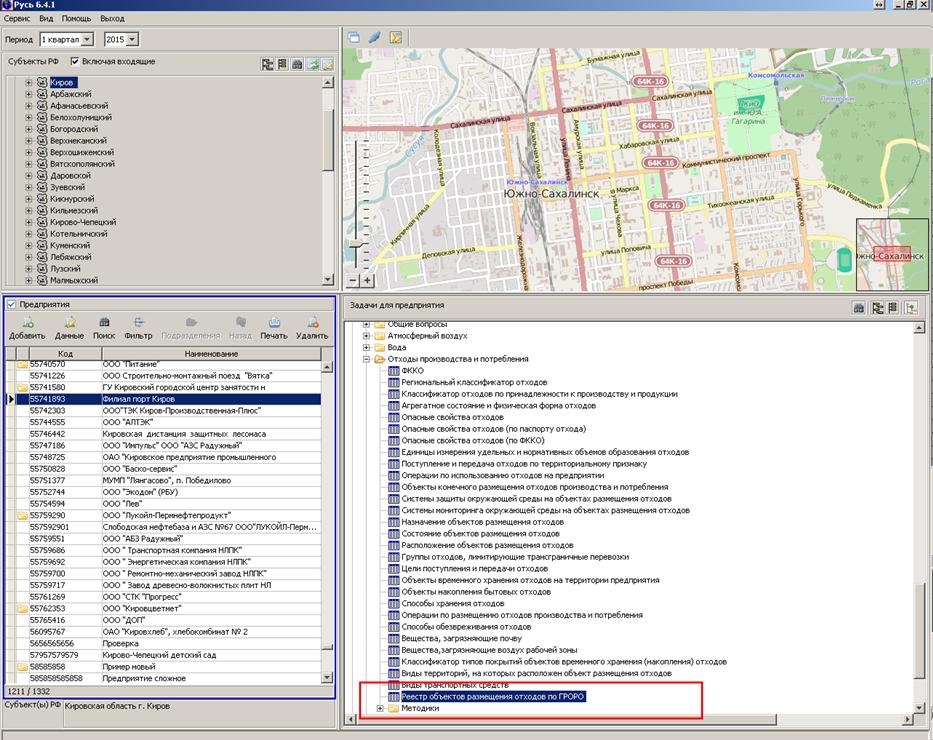933x740 pixels.
Task: Toggle the Предприятия checkbox
Action: (x=11, y=305)
